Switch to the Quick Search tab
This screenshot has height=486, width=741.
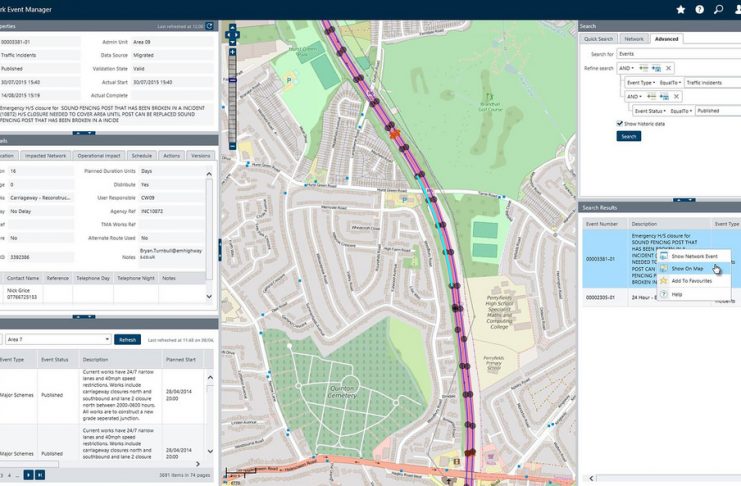(x=599, y=38)
